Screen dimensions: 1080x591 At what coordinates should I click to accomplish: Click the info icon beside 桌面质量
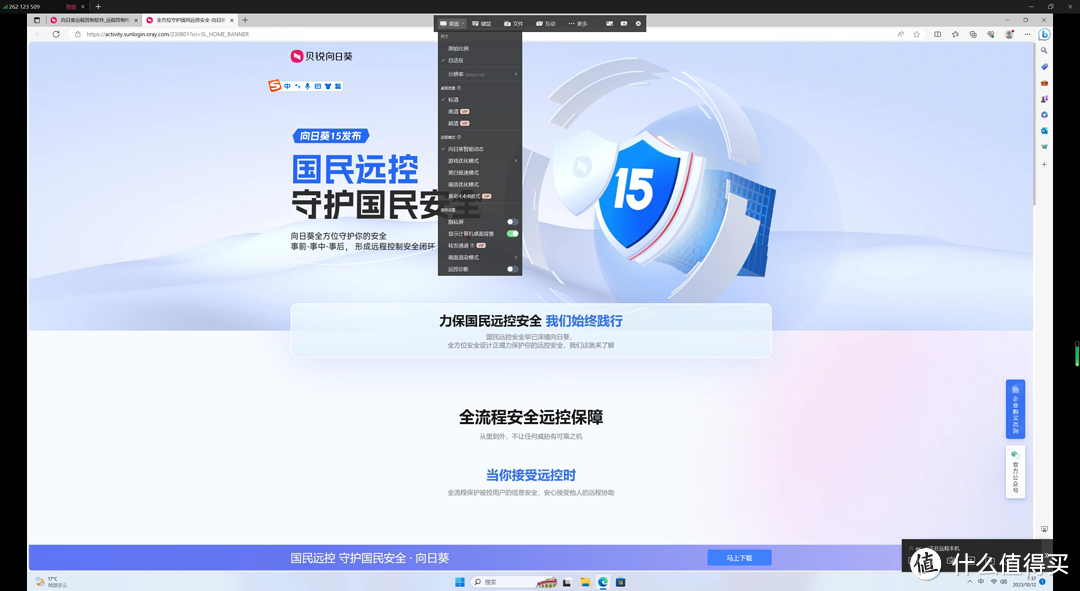[459, 88]
